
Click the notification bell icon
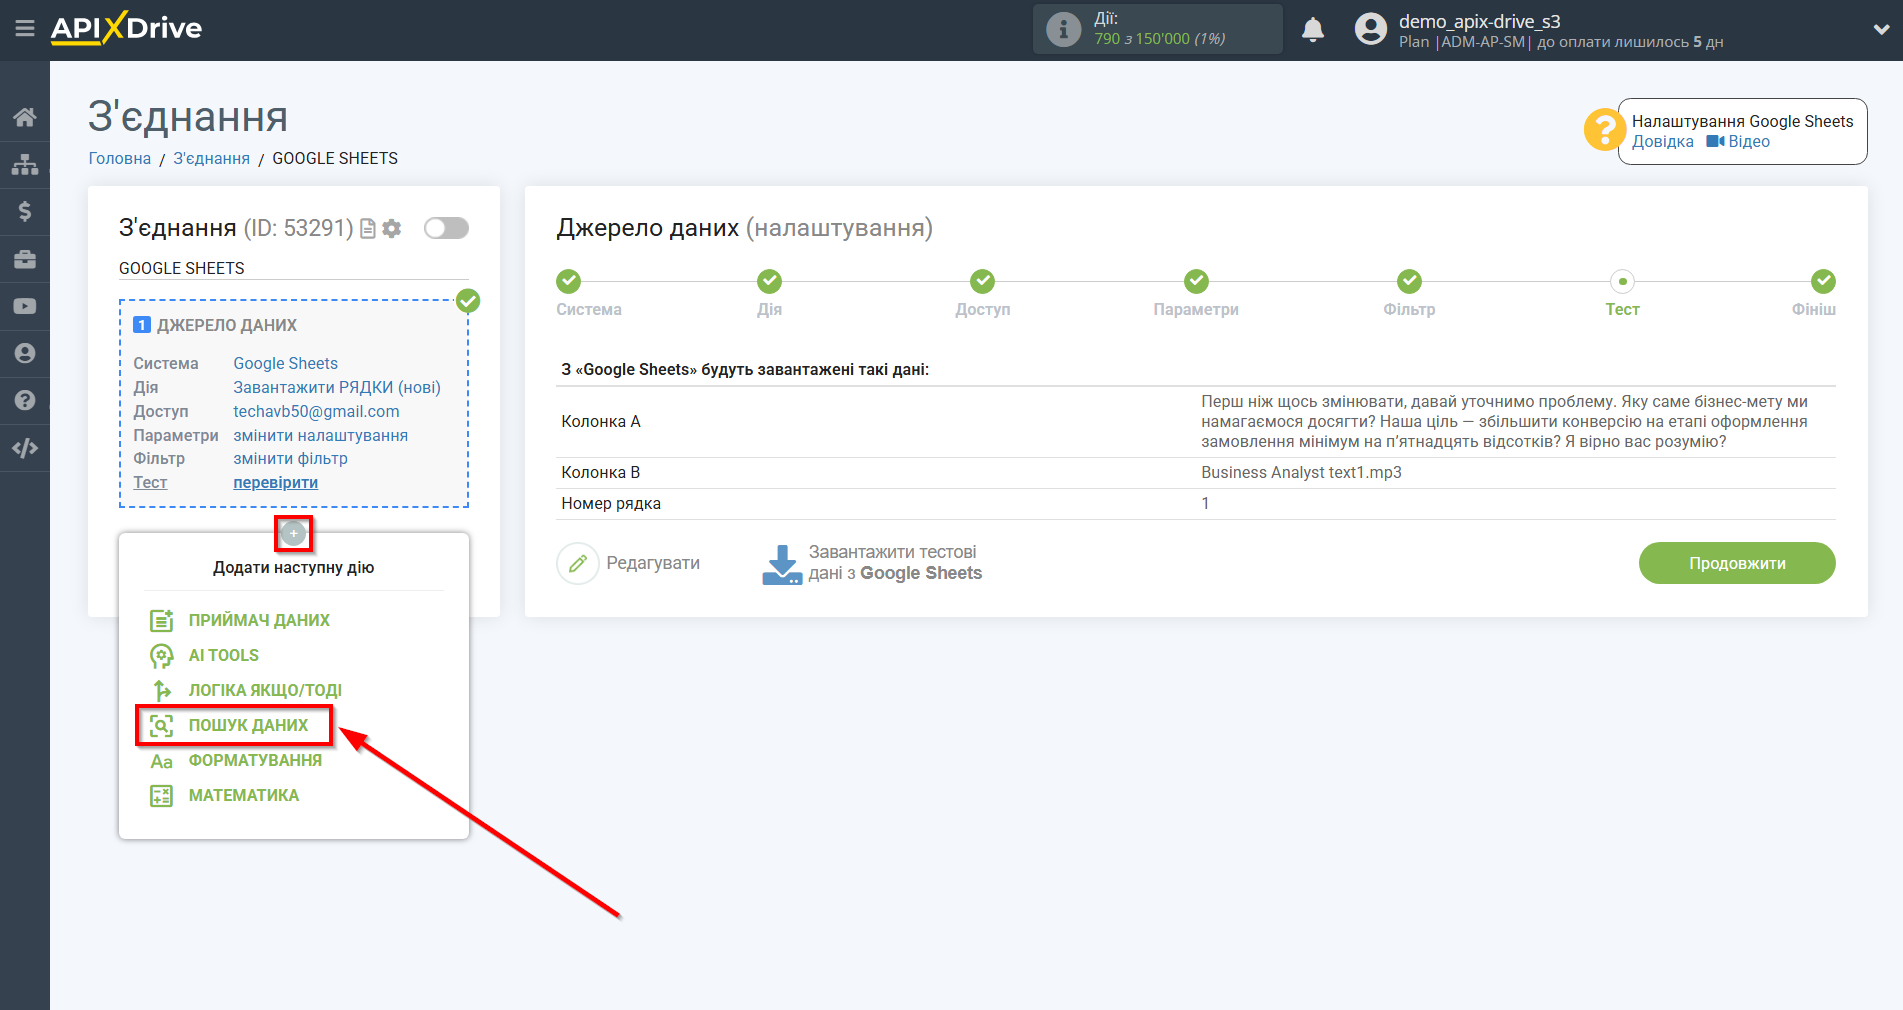[1312, 30]
